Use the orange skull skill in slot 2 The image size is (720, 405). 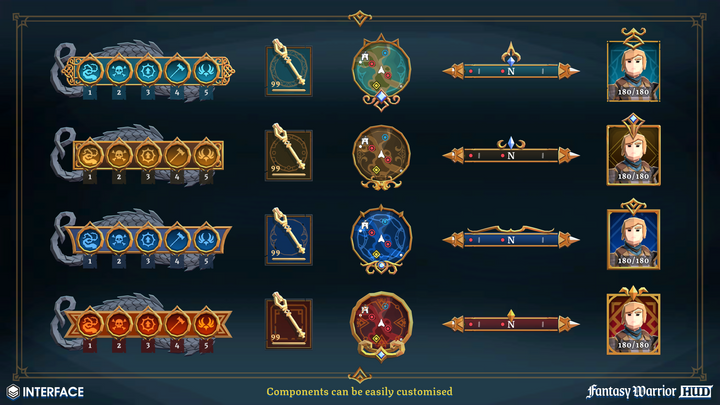(118, 324)
